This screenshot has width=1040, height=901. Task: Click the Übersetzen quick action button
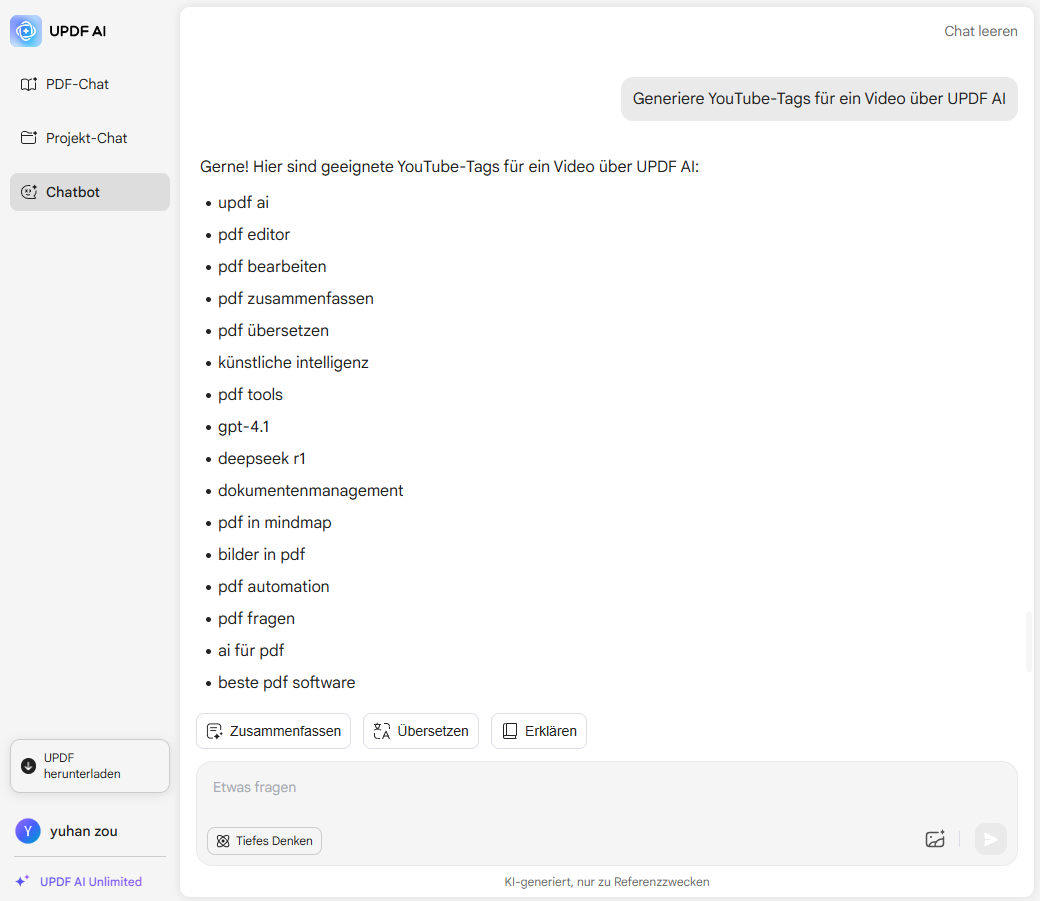click(x=421, y=730)
